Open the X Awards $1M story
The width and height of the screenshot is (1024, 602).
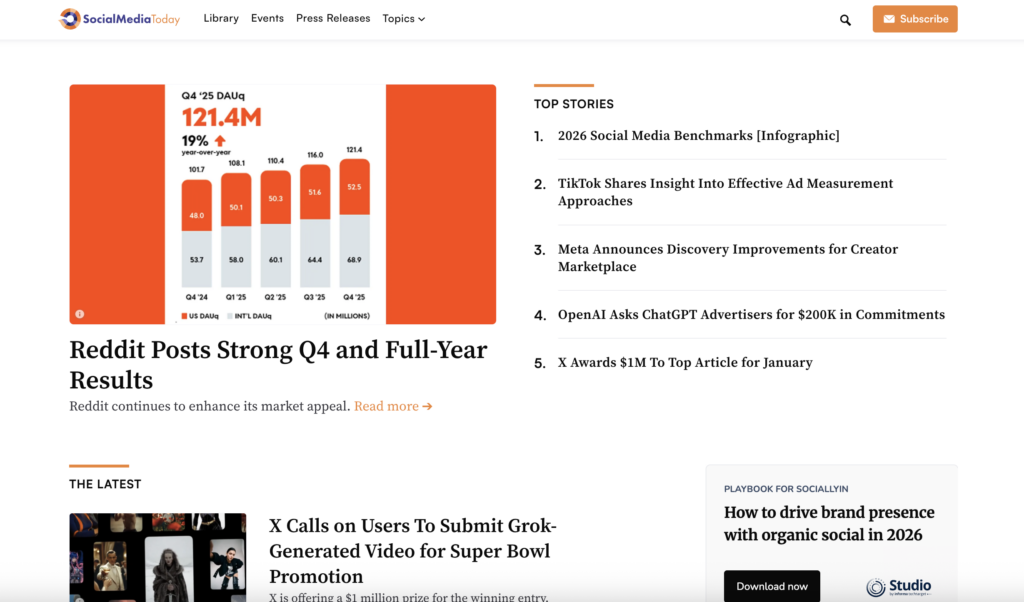click(684, 363)
